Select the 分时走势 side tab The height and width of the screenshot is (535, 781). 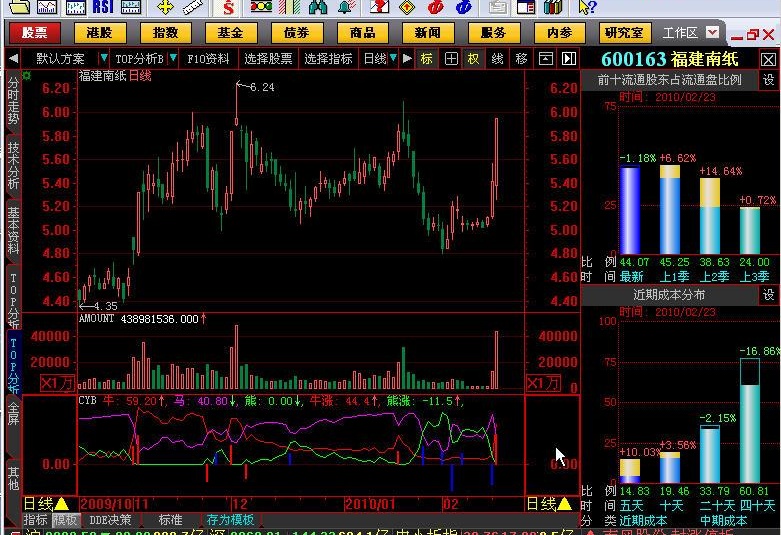click(13, 100)
